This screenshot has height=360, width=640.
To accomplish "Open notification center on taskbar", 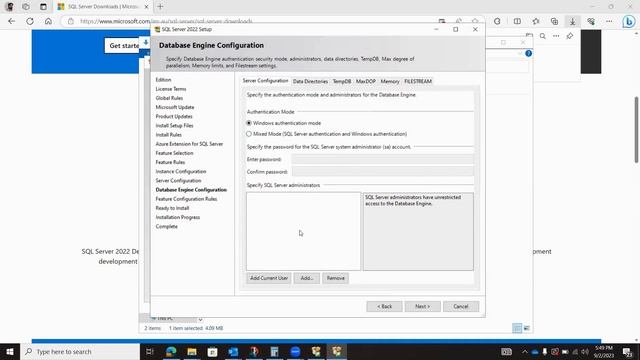I will [627, 351].
